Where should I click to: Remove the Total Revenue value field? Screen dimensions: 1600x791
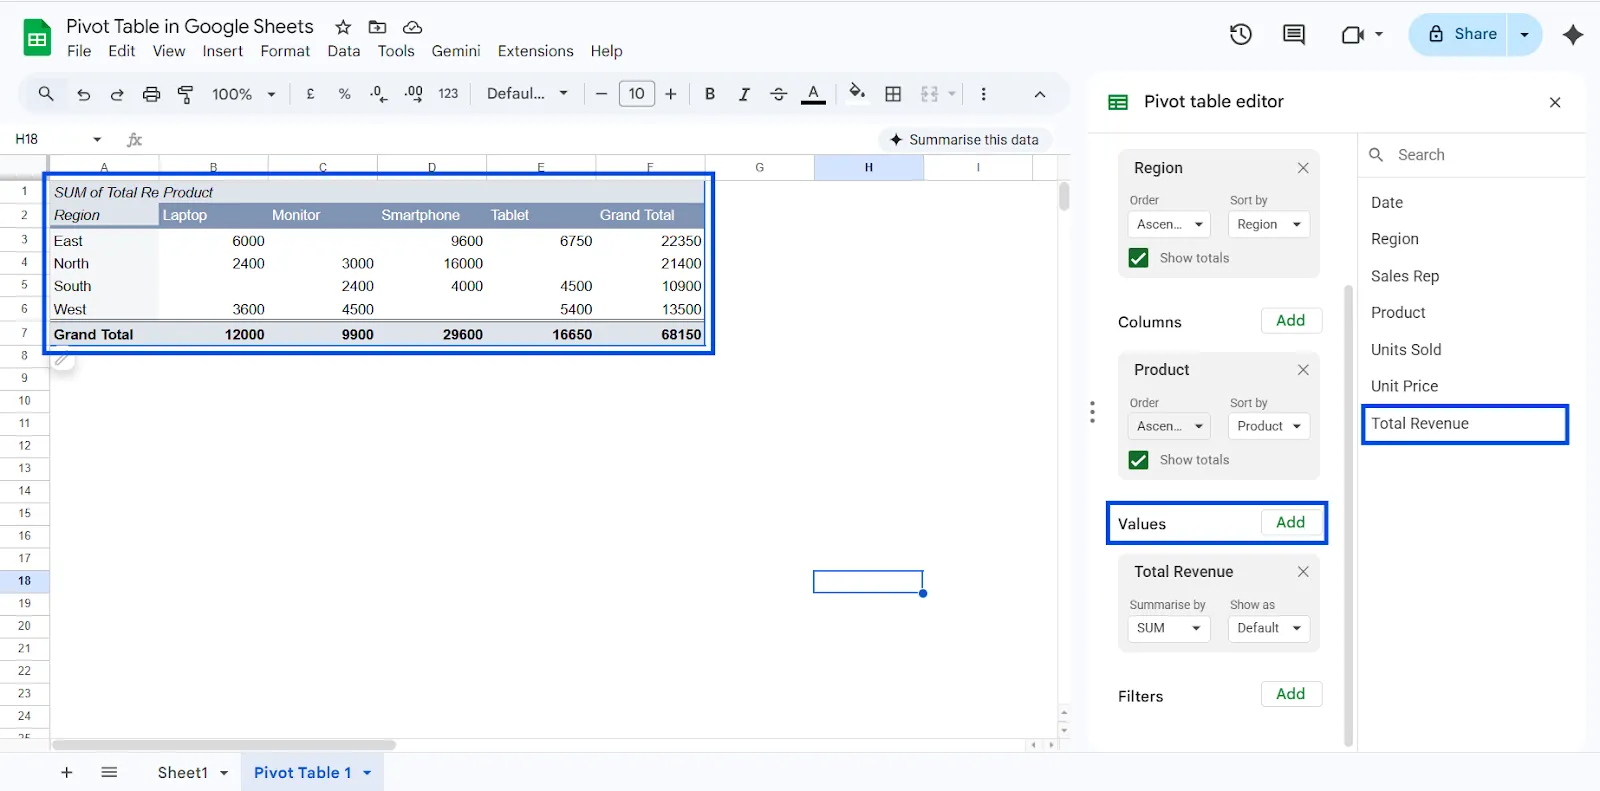[1303, 572]
